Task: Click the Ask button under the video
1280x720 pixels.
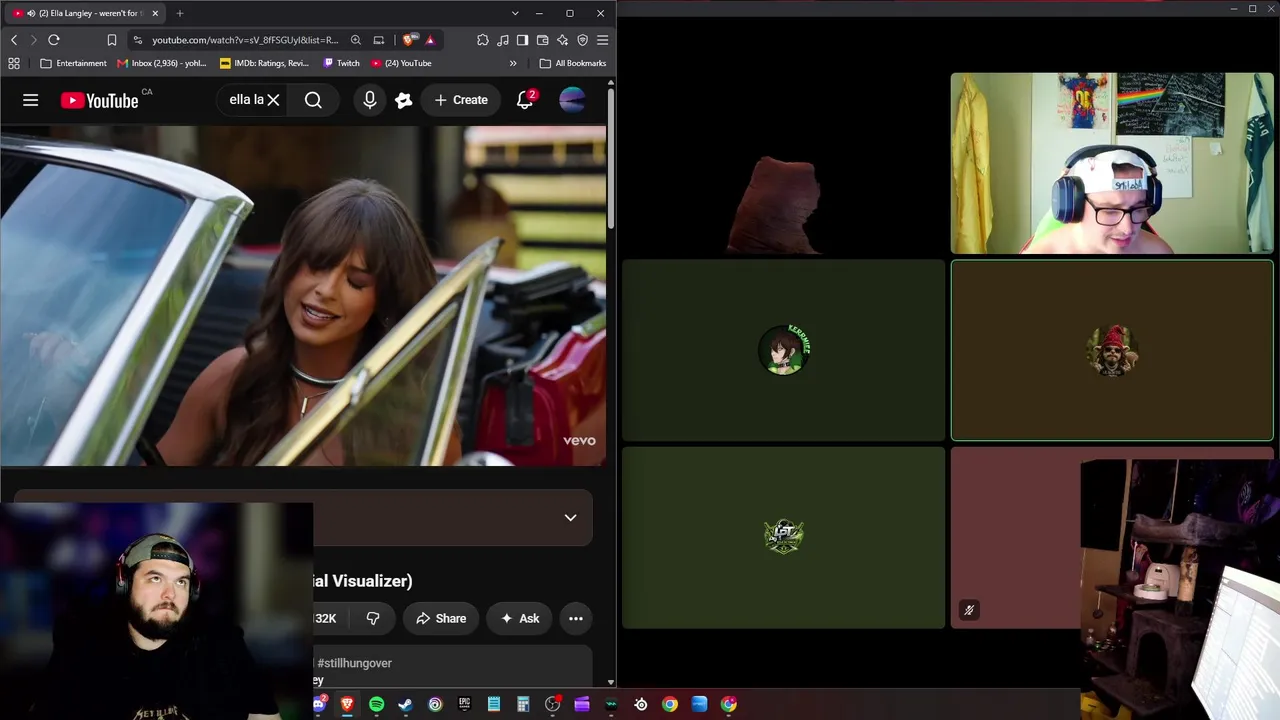Action: pos(520,618)
